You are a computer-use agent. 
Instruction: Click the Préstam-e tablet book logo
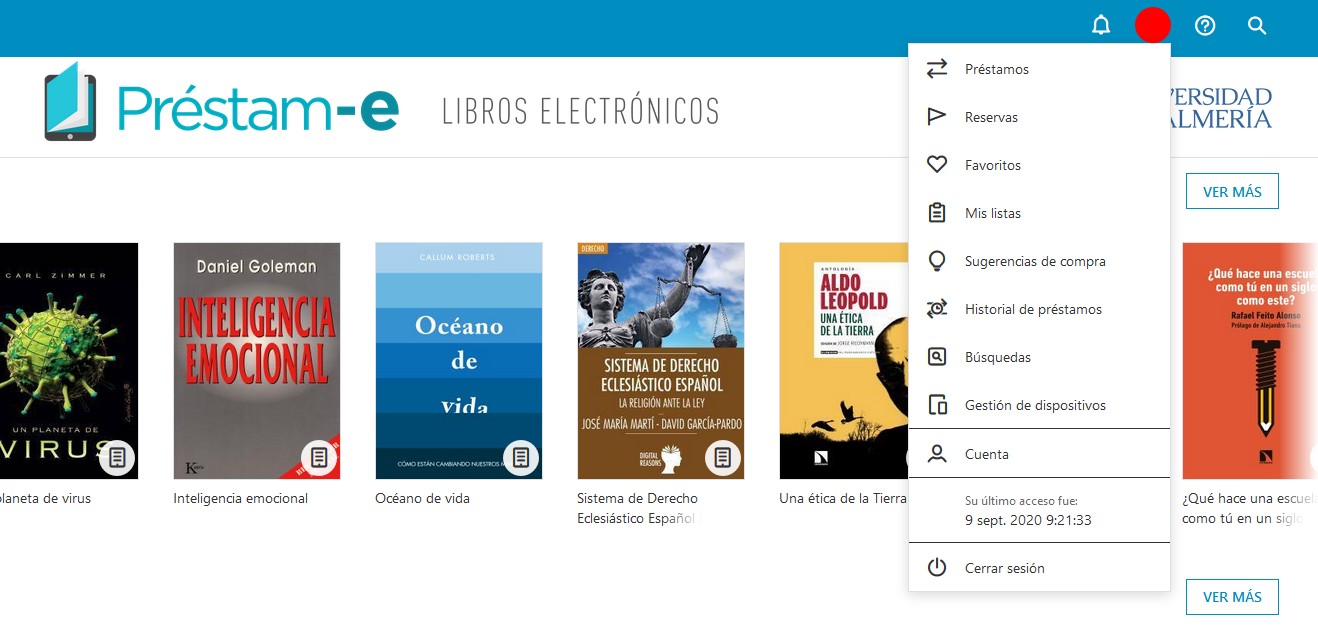pos(71,101)
